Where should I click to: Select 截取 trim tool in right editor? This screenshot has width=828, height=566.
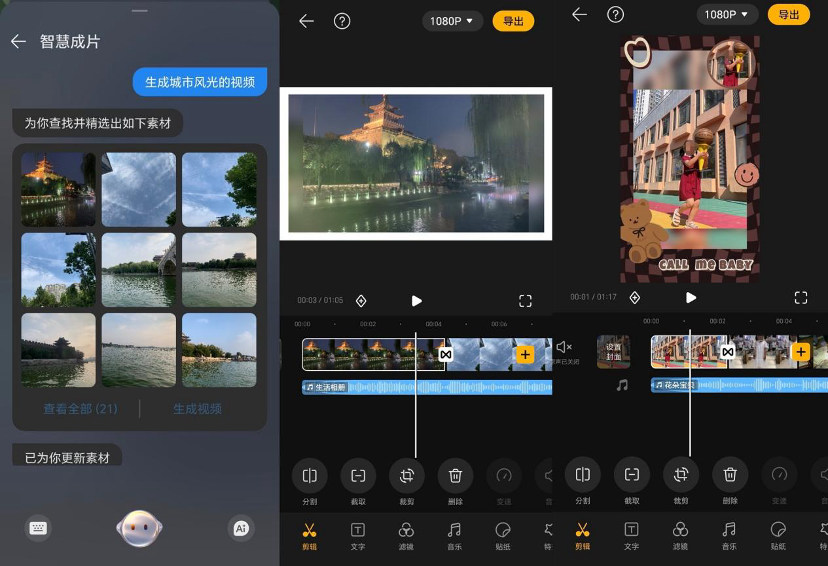(x=632, y=481)
